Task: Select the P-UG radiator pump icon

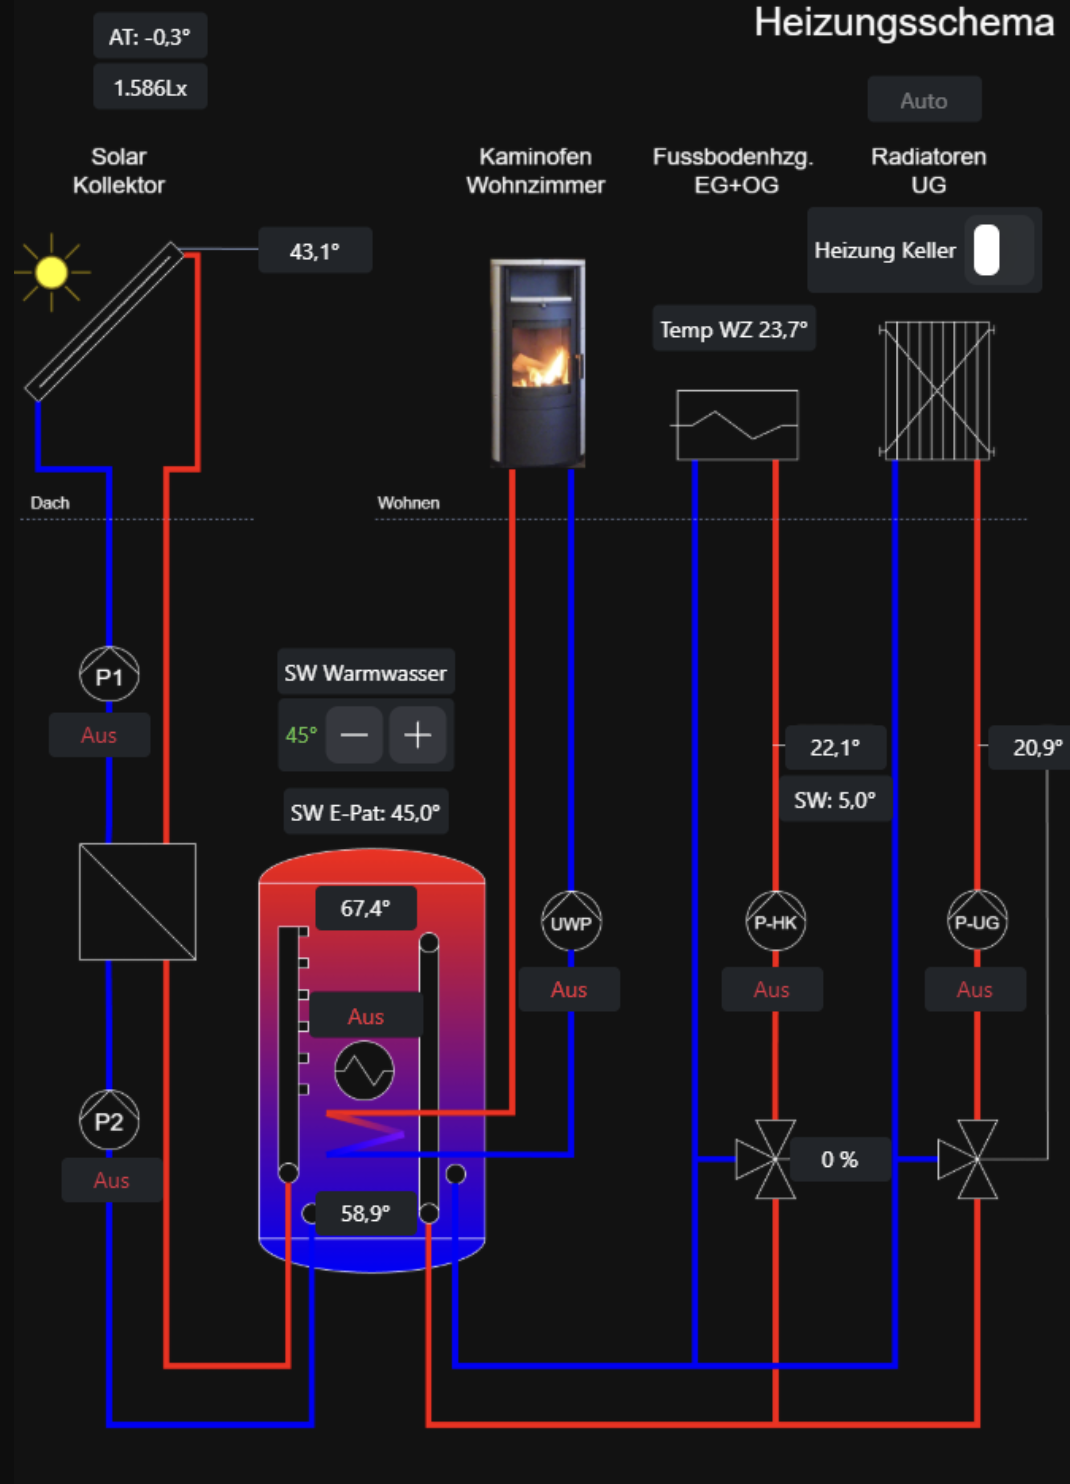Action: [x=977, y=921]
